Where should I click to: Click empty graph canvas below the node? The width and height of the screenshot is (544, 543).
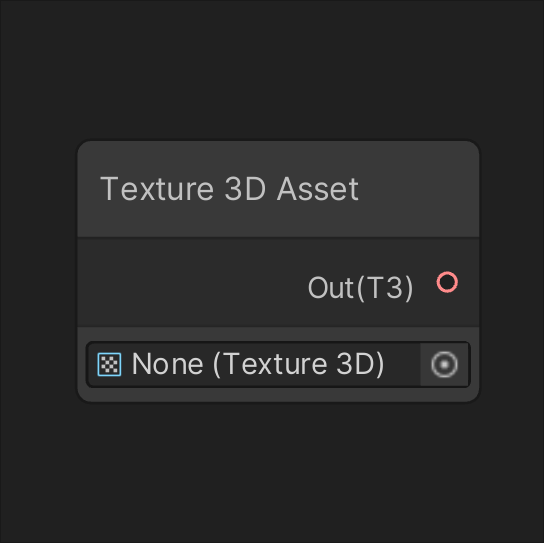pos(272,472)
